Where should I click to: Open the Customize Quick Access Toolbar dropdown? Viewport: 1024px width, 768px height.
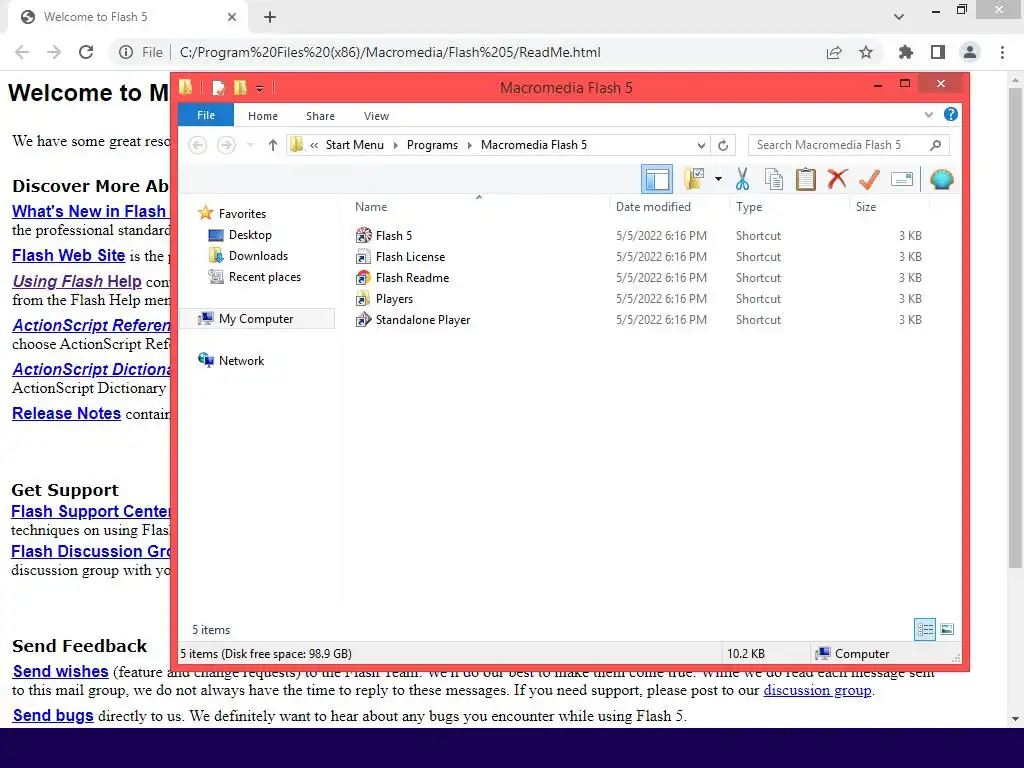tap(259, 88)
